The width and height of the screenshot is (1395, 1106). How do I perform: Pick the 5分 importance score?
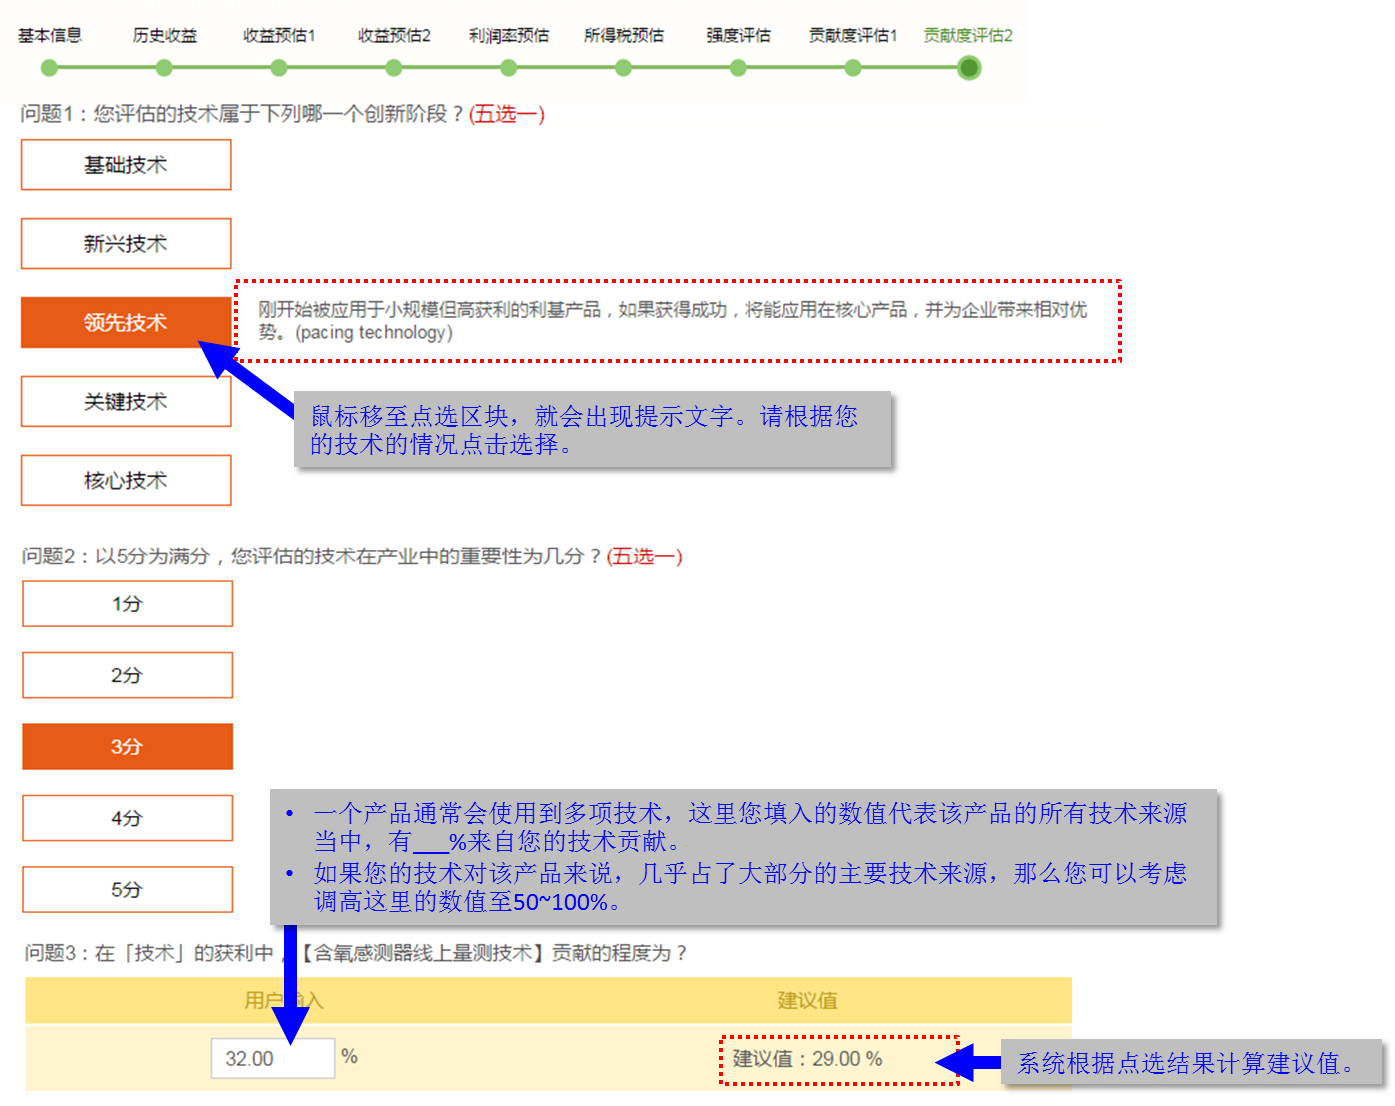point(127,889)
